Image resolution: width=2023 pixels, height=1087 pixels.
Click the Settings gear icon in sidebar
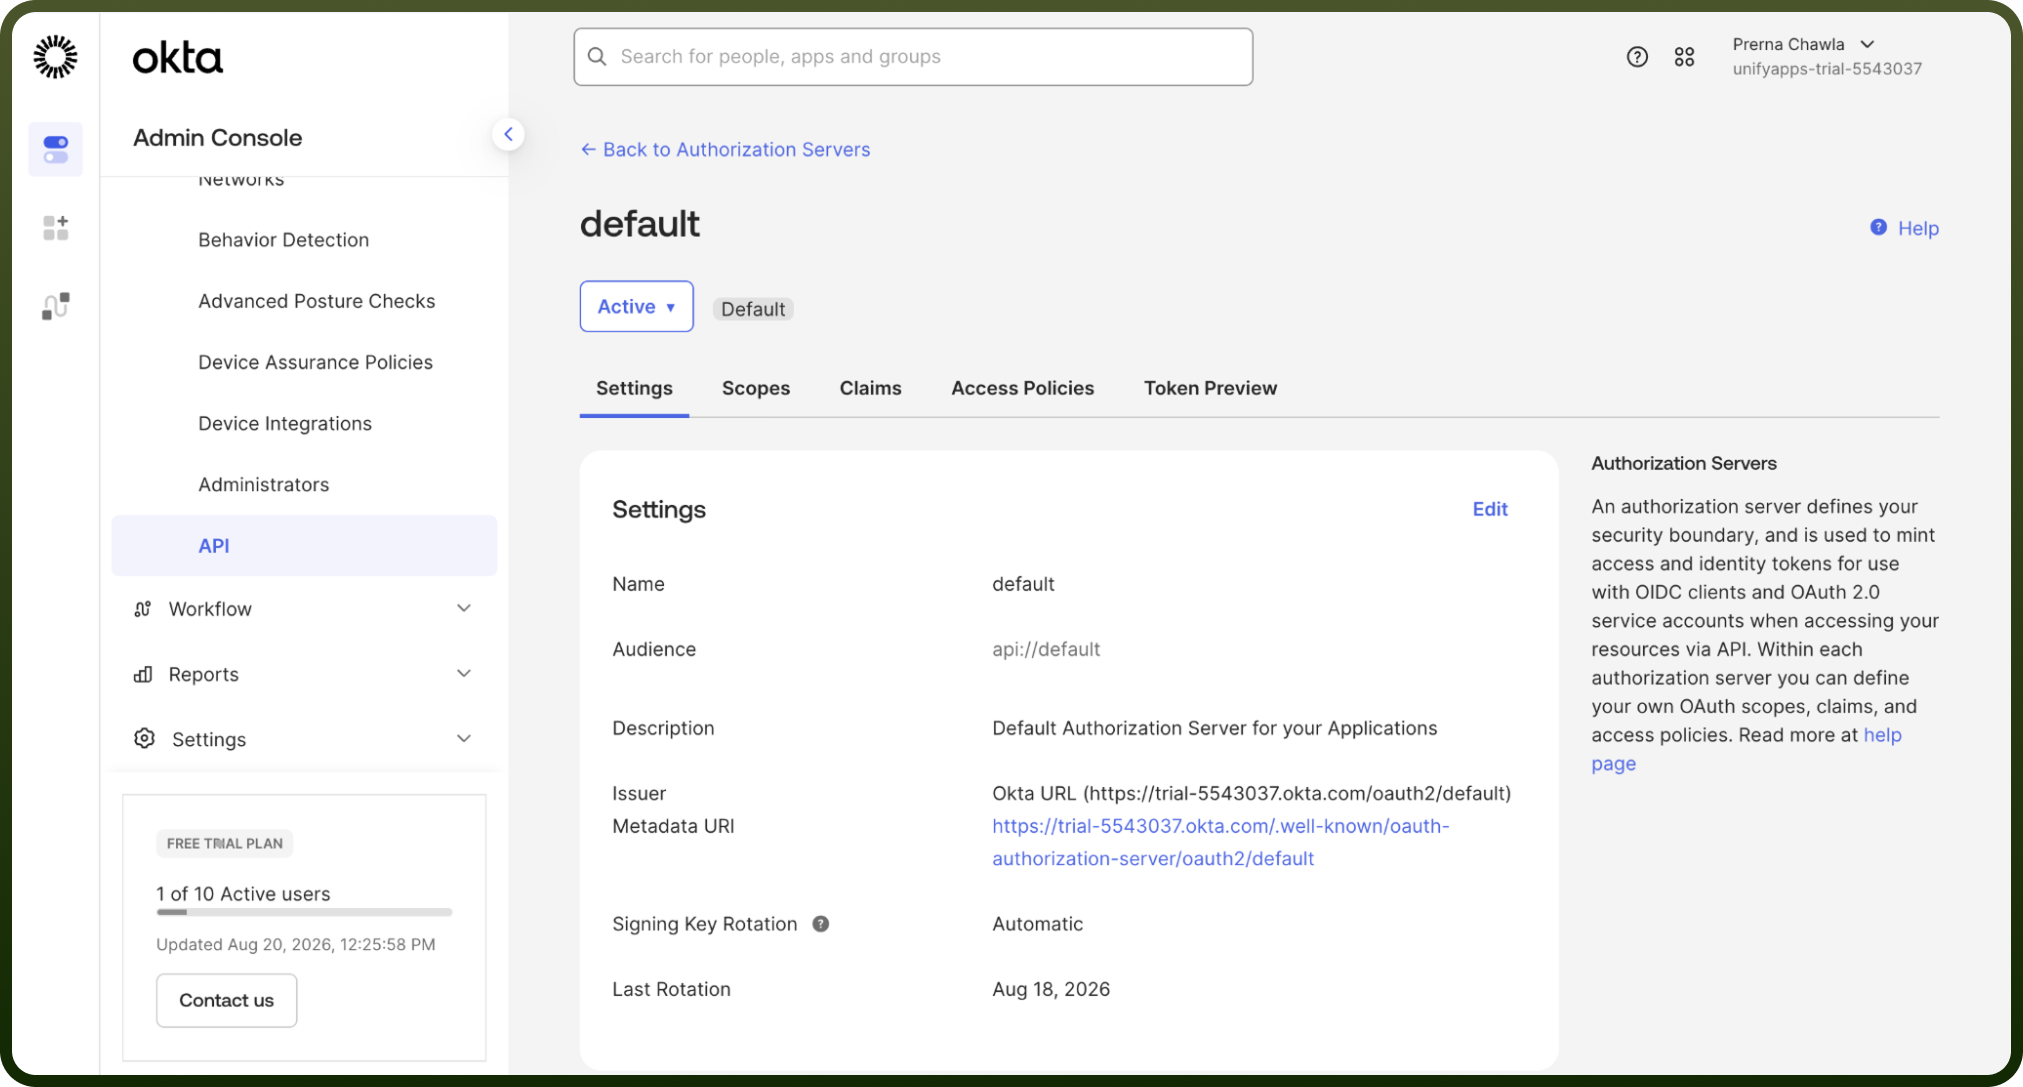click(144, 738)
